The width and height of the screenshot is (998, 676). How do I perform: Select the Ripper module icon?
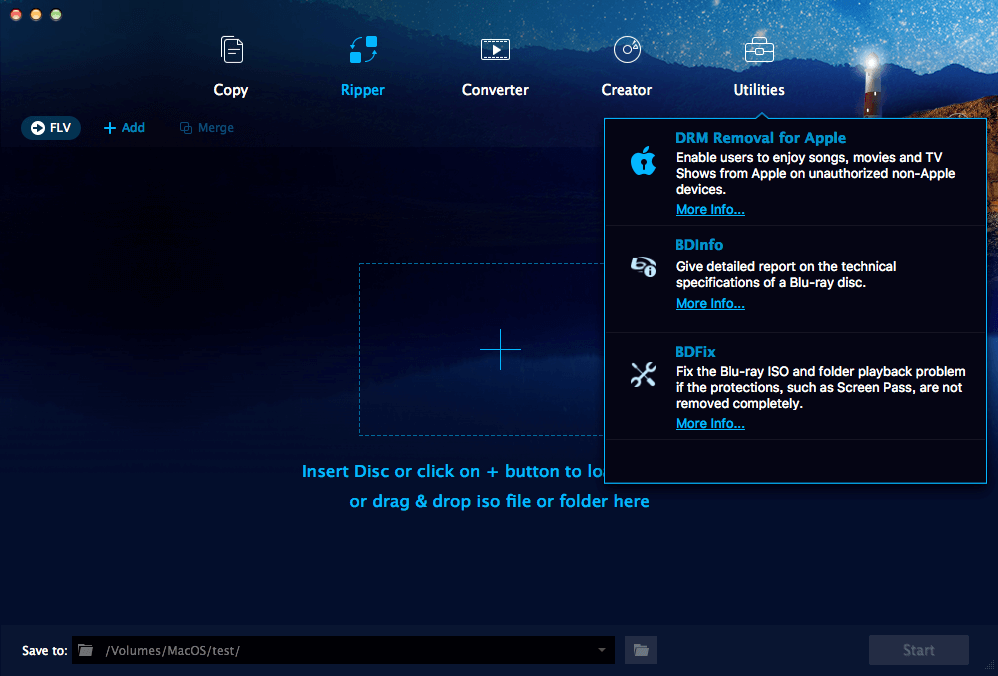click(363, 50)
